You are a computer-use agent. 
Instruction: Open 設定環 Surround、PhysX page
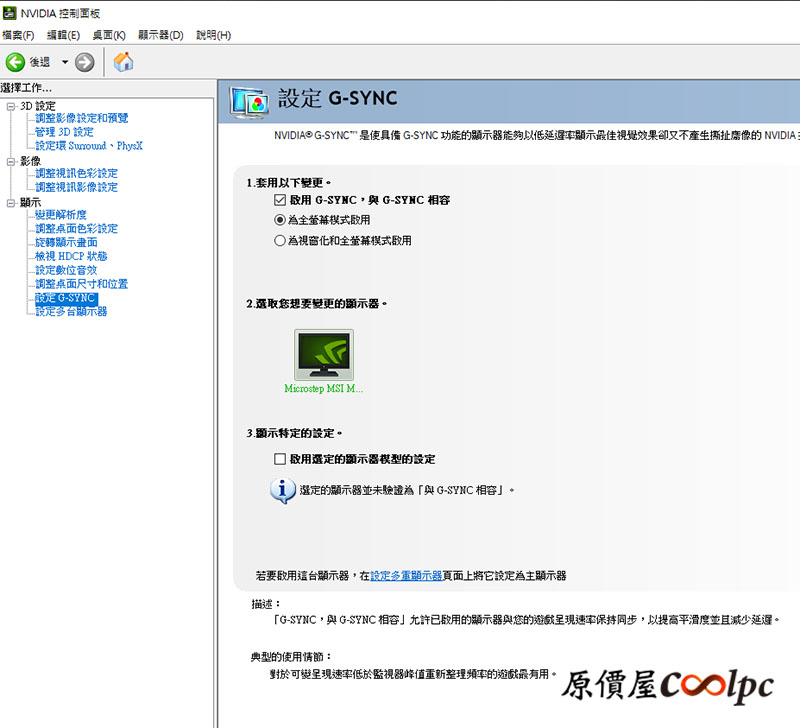click(x=89, y=146)
